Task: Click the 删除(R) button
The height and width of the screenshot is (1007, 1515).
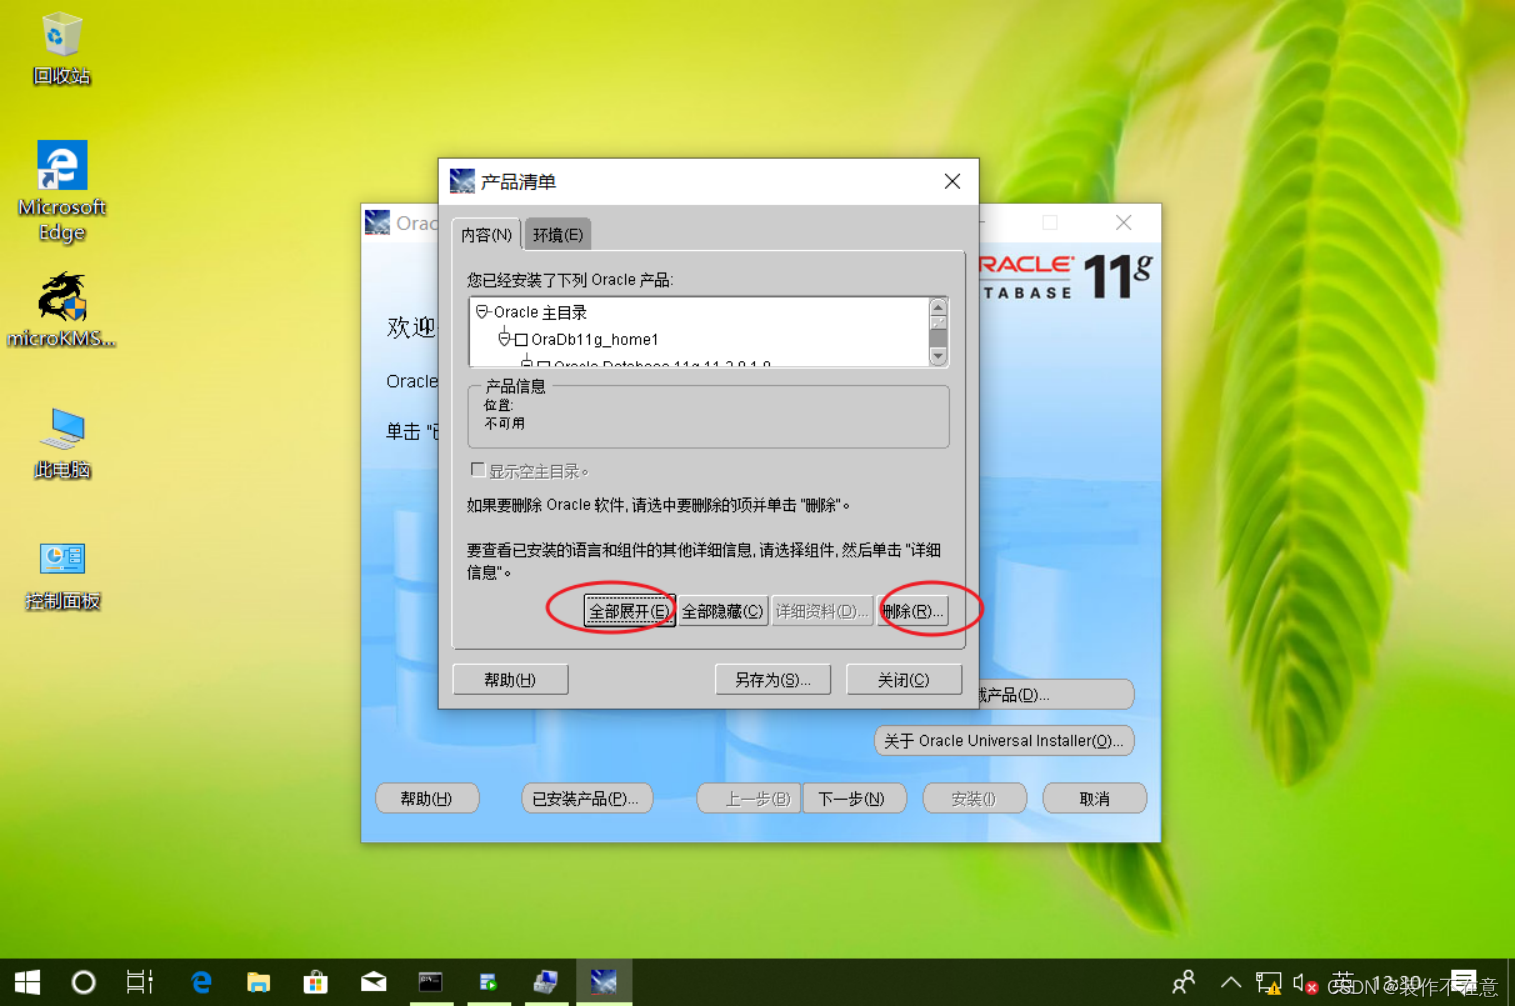Action: [x=912, y=611]
